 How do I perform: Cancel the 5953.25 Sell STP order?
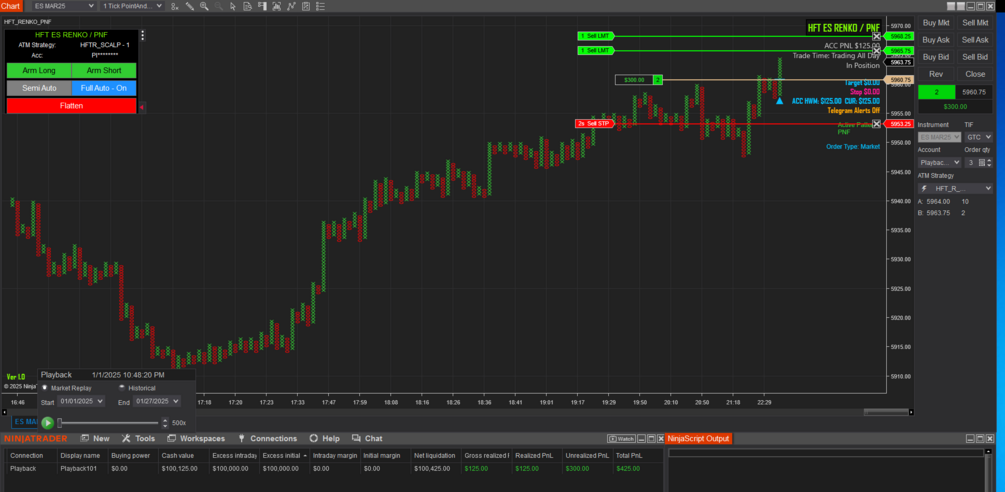pos(876,124)
